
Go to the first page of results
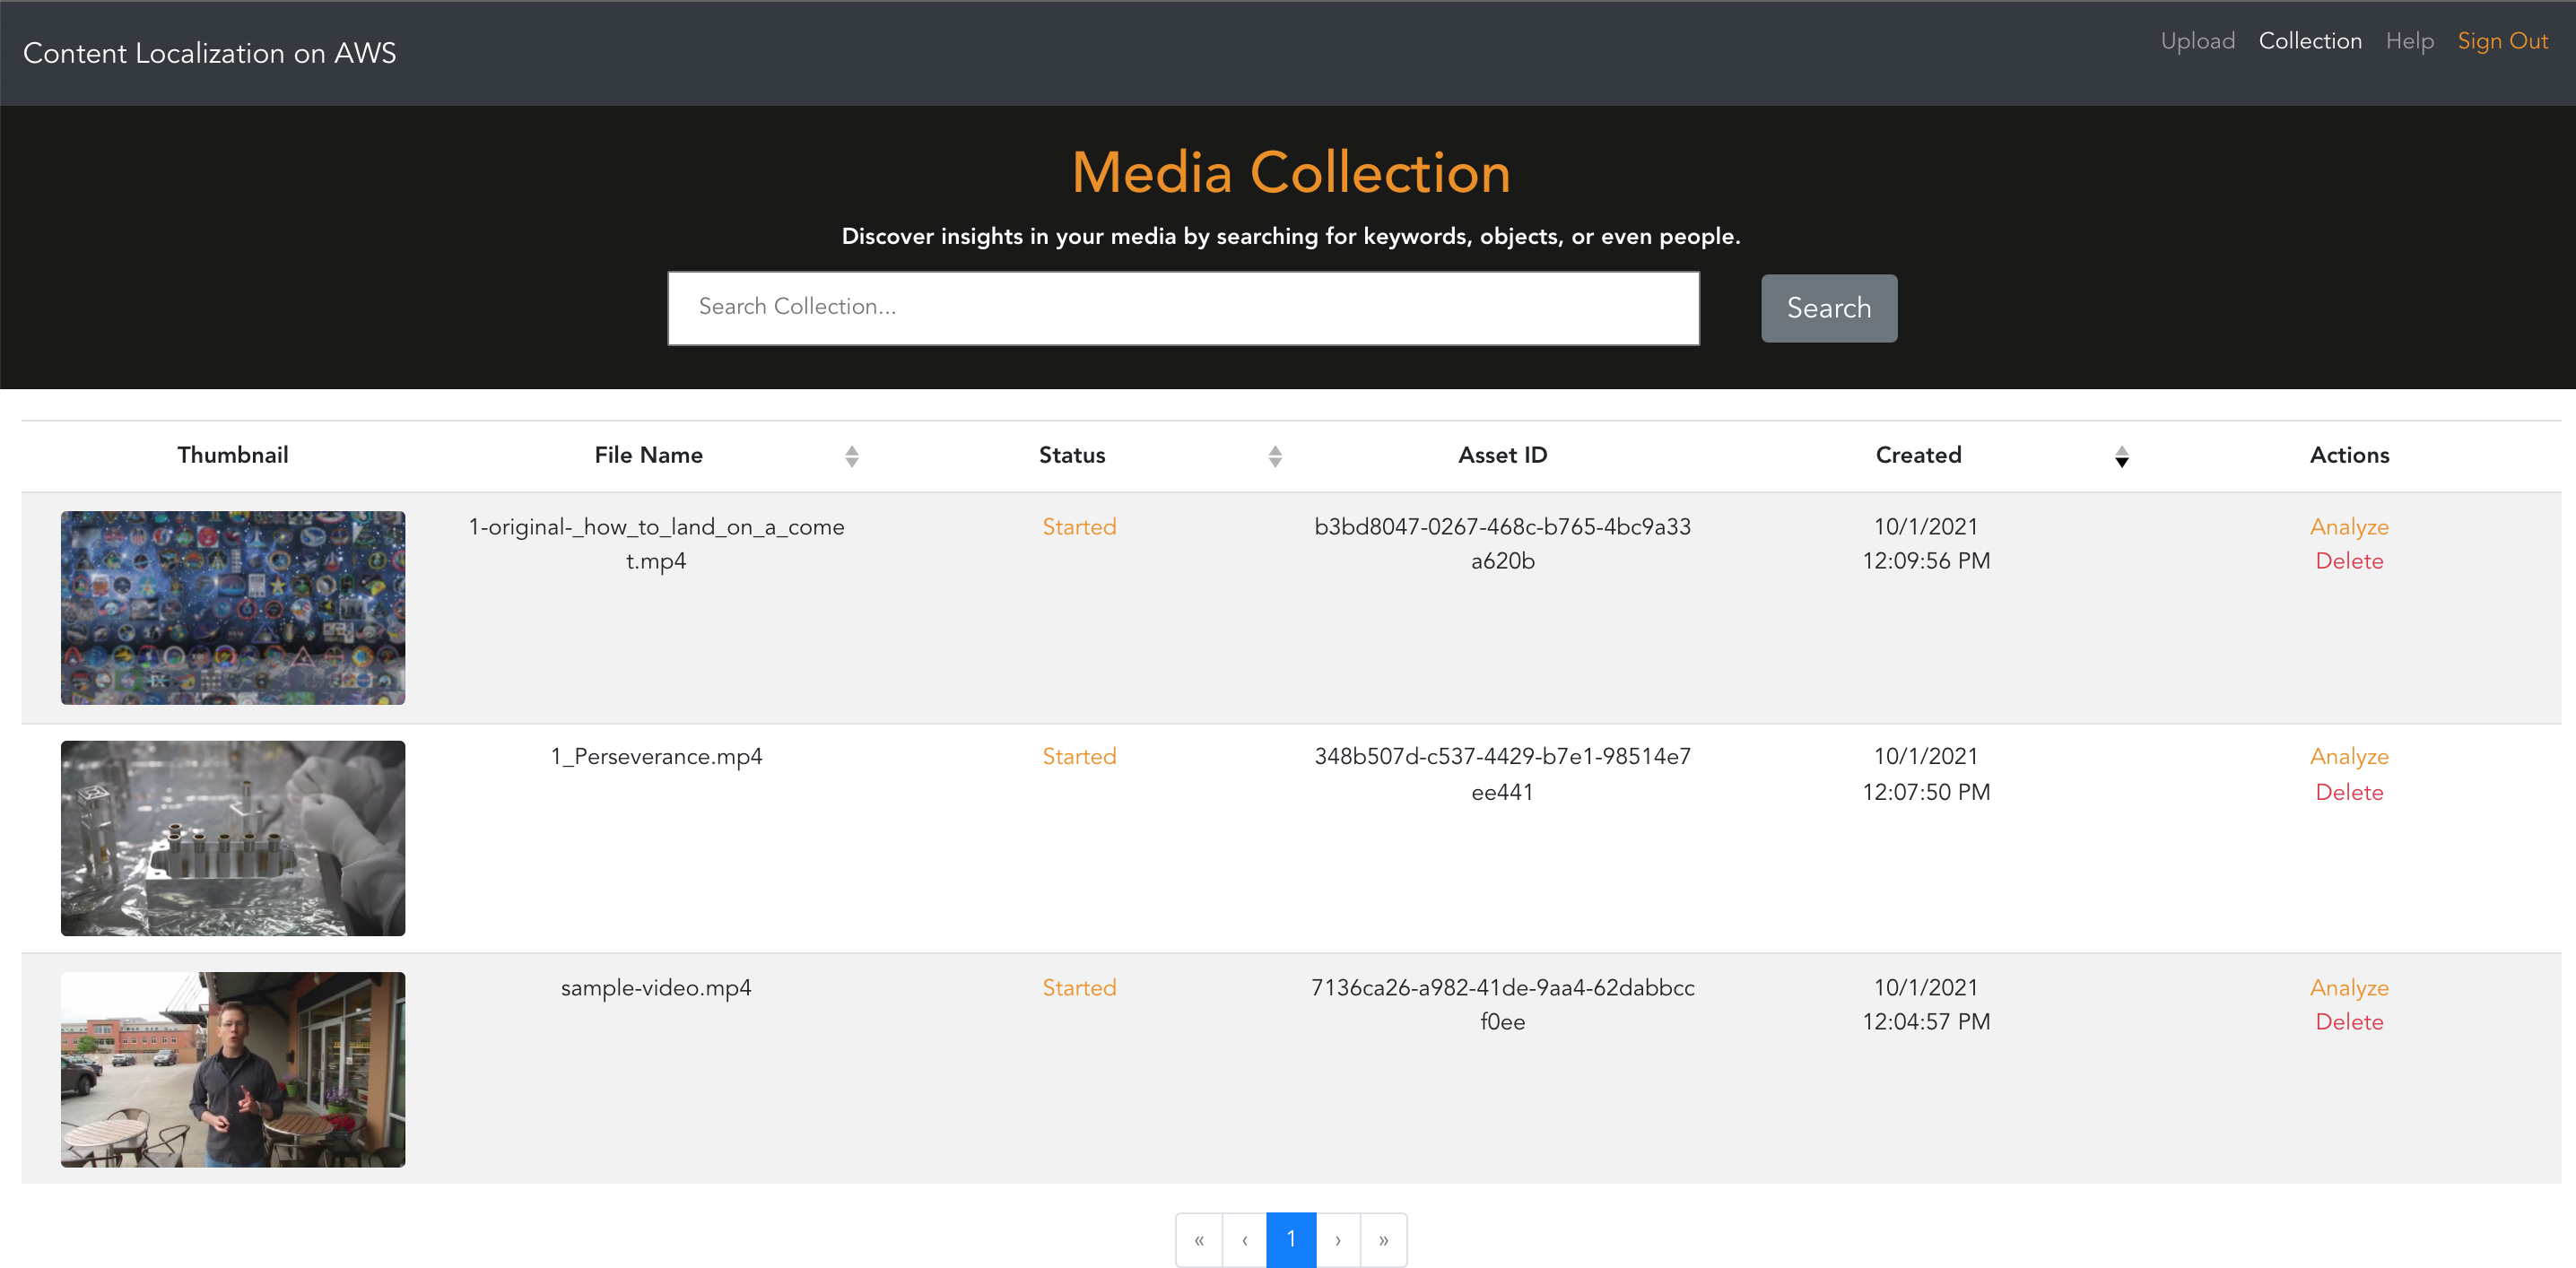click(x=1199, y=1240)
